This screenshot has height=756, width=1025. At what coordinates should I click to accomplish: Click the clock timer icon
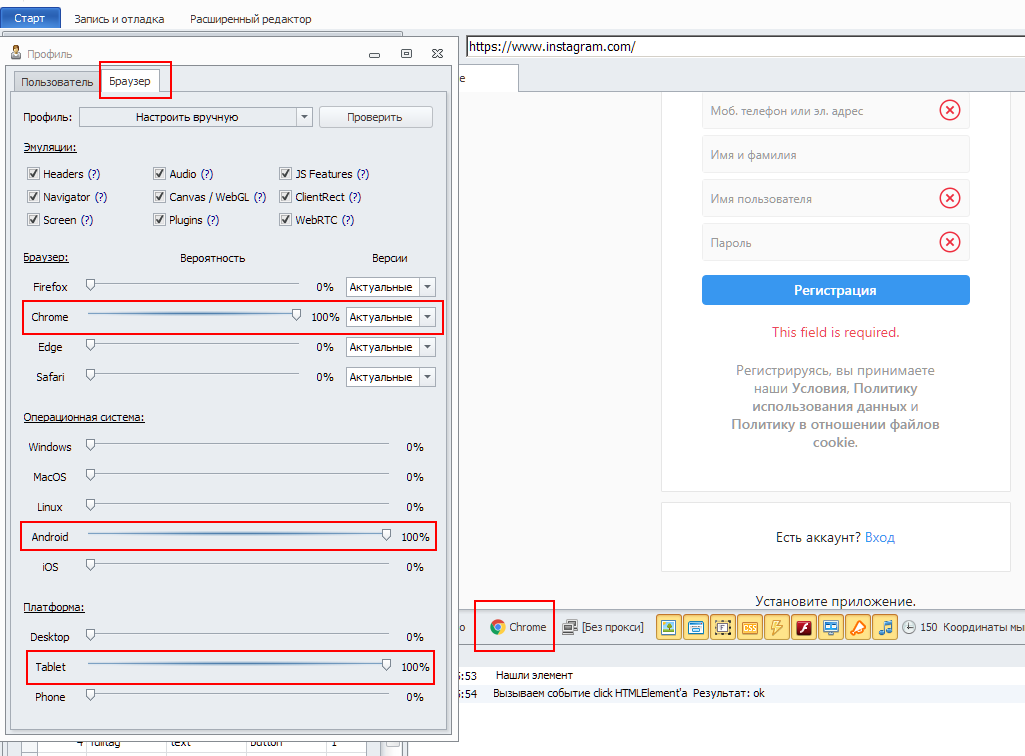[909, 627]
